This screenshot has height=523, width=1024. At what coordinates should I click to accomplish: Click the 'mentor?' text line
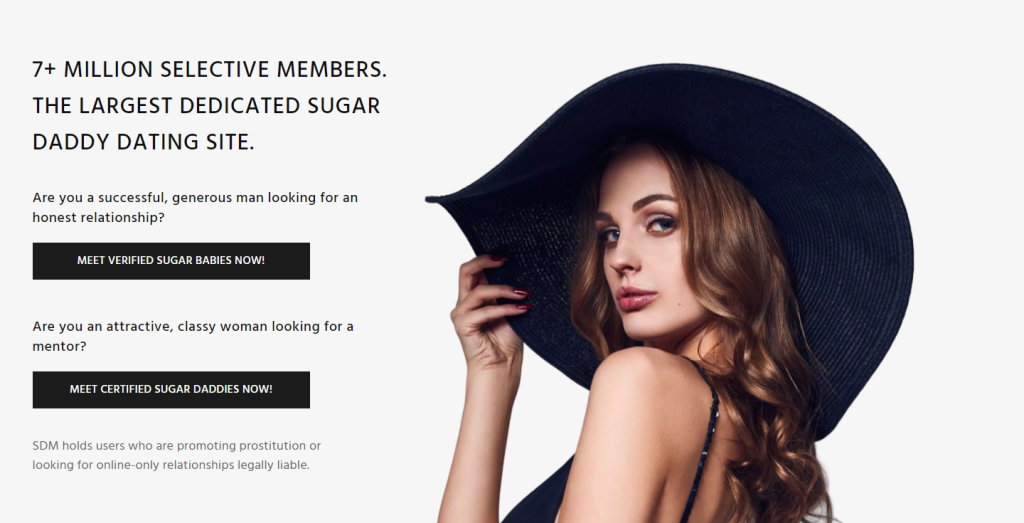pyautogui.click(x=59, y=346)
